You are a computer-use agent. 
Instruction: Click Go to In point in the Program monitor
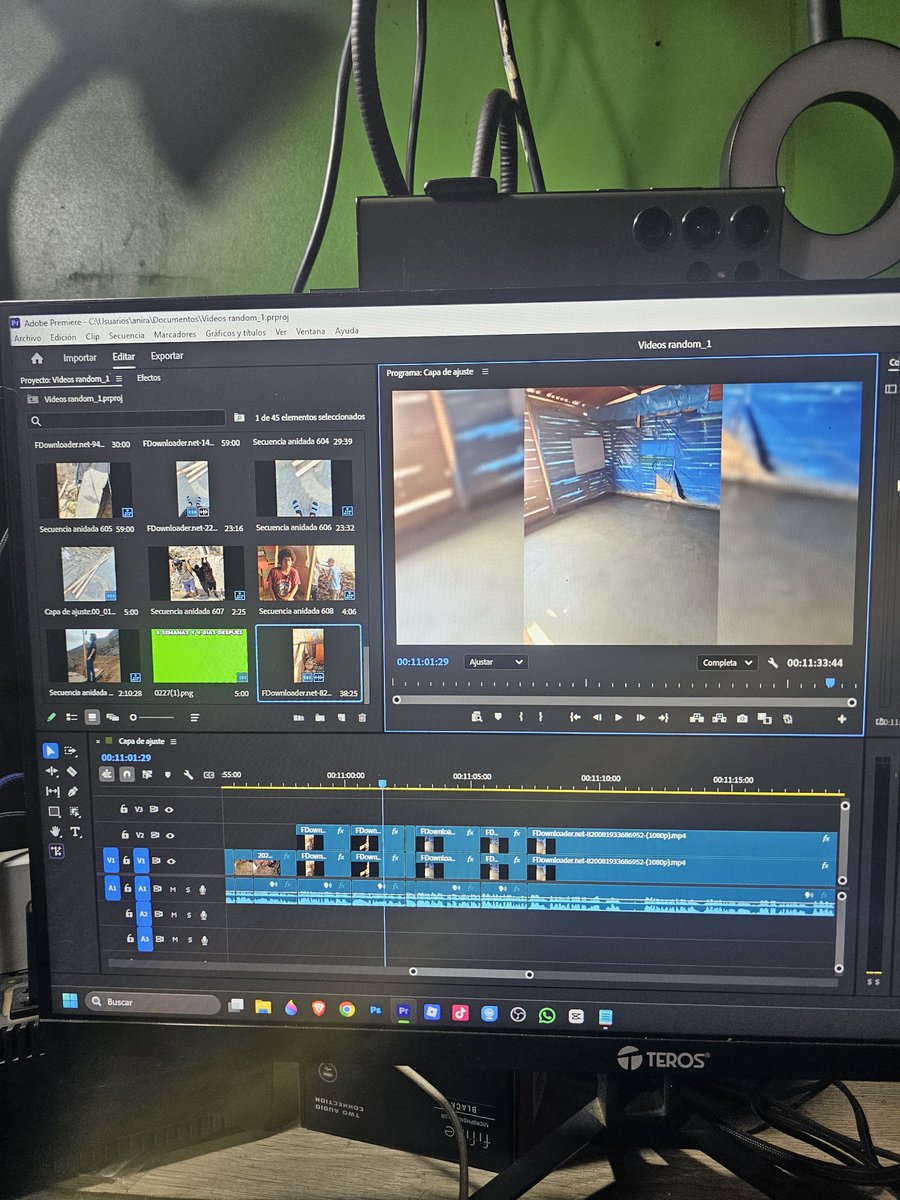[575, 717]
